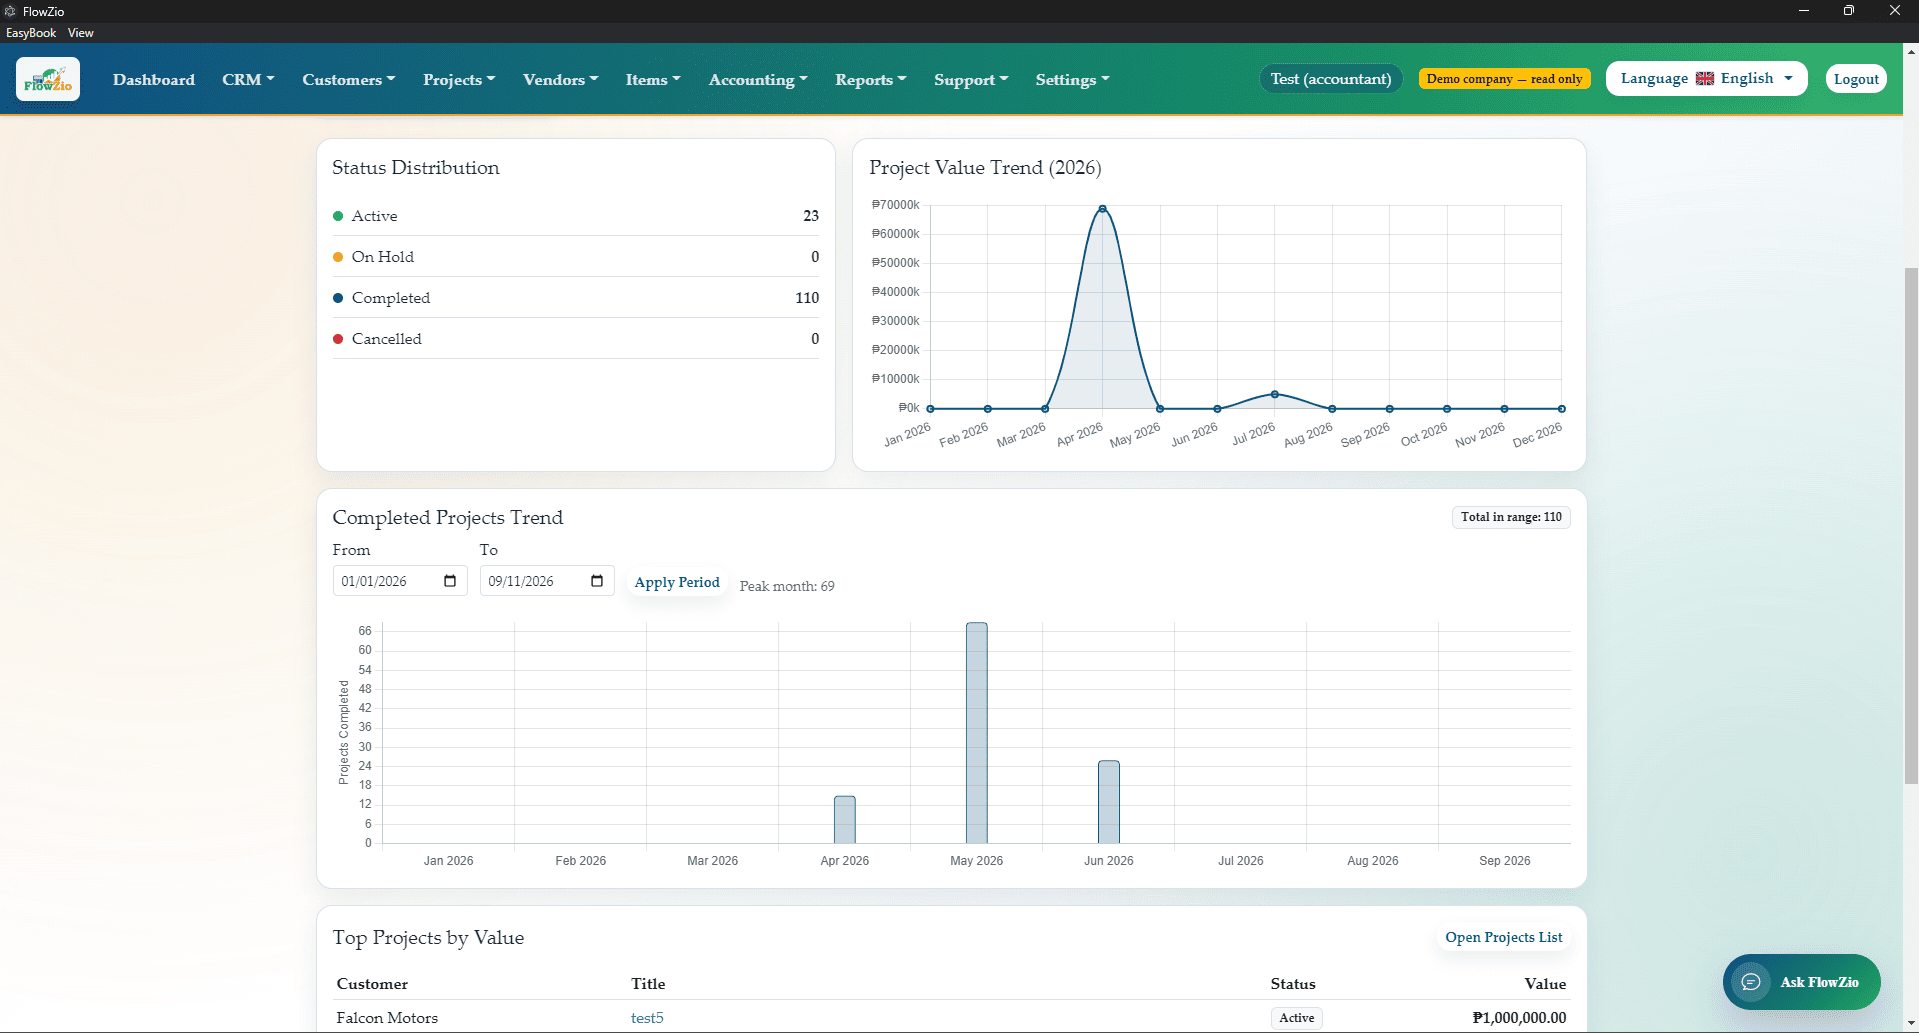Image resolution: width=1919 pixels, height=1033 pixels.
Task: Expand the CRM dropdown menu
Action: pyautogui.click(x=248, y=79)
